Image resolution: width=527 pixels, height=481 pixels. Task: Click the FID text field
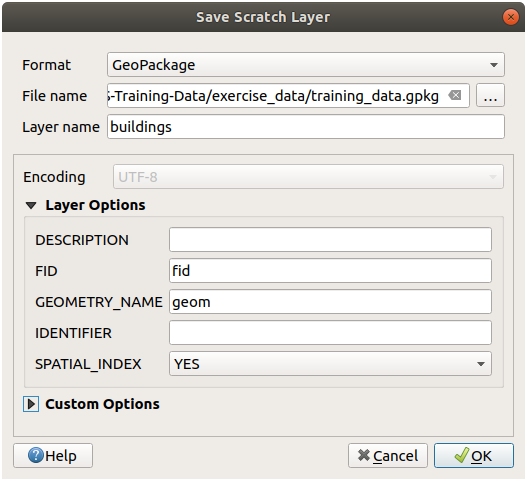[x=330, y=271]
